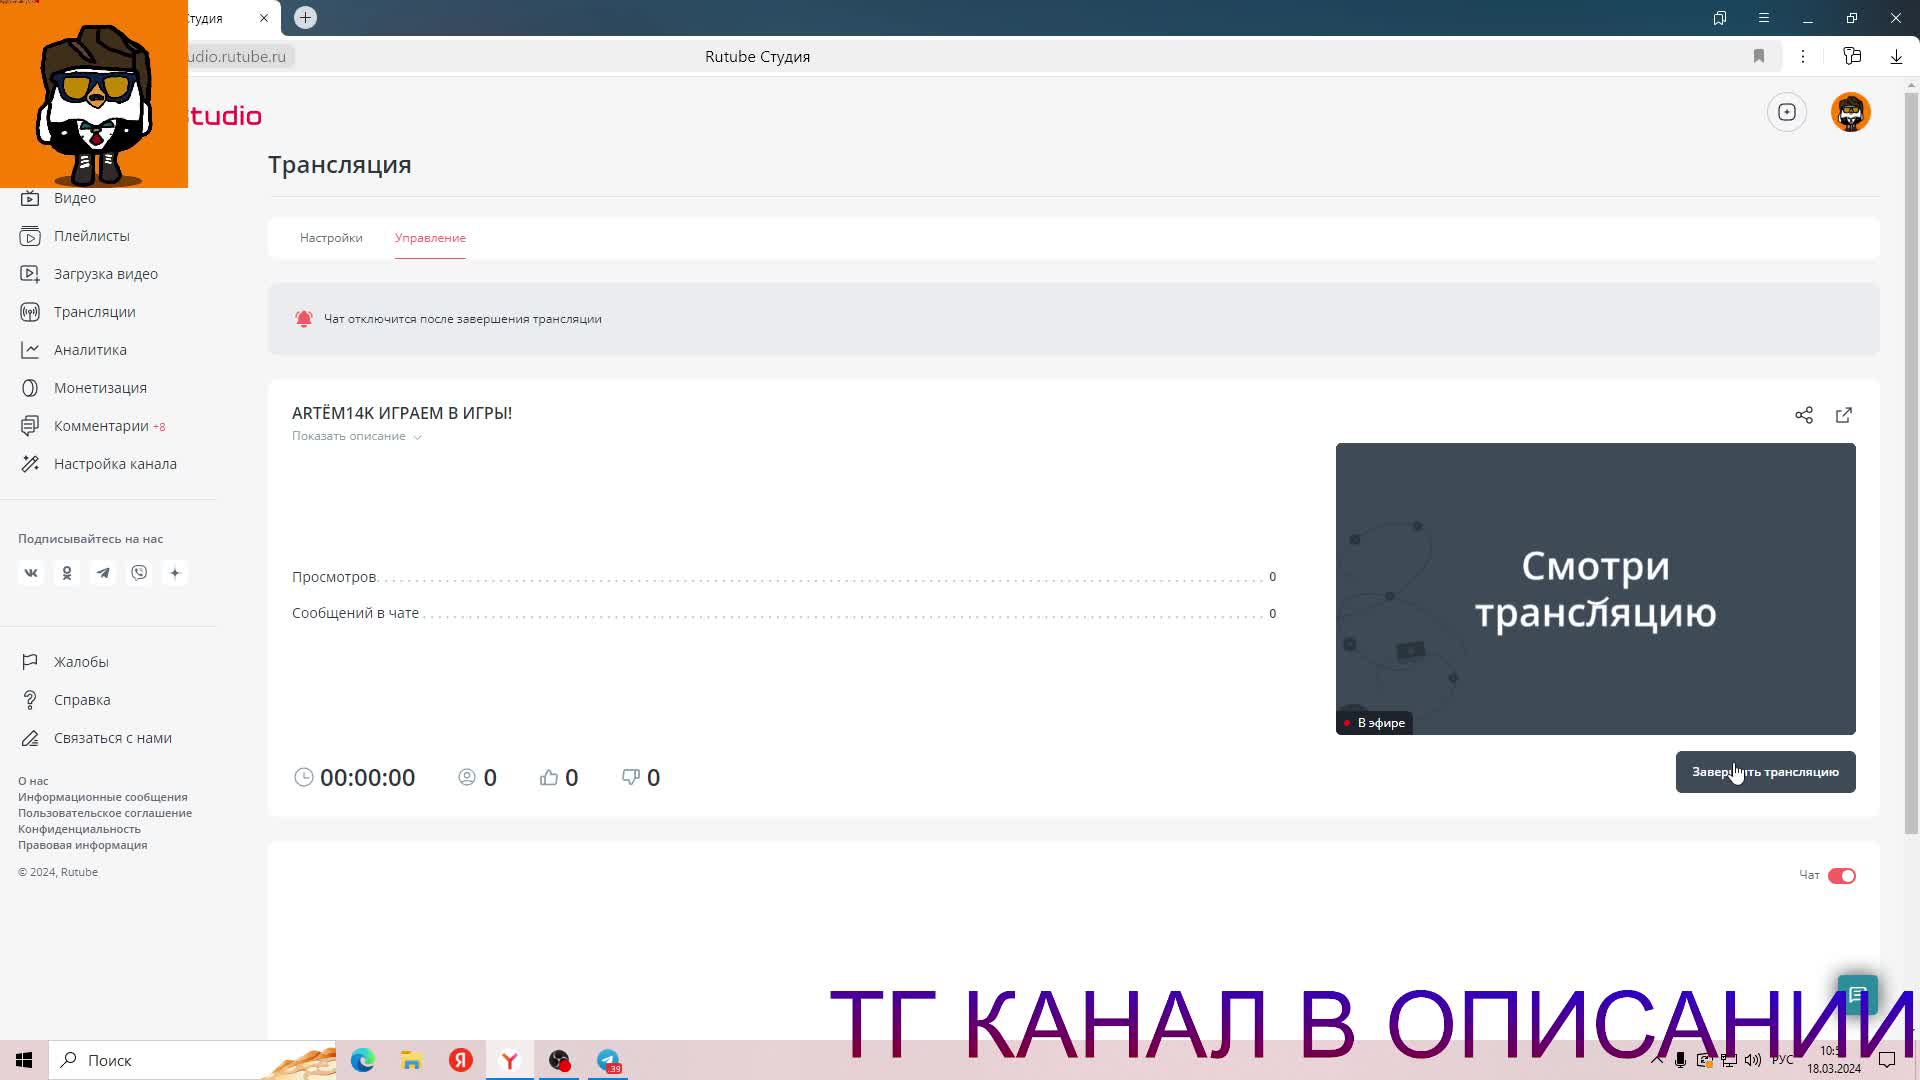Open the browser three-dot menu
The height and width of the screenshot is (1080, 1920).
[1803, 57]
